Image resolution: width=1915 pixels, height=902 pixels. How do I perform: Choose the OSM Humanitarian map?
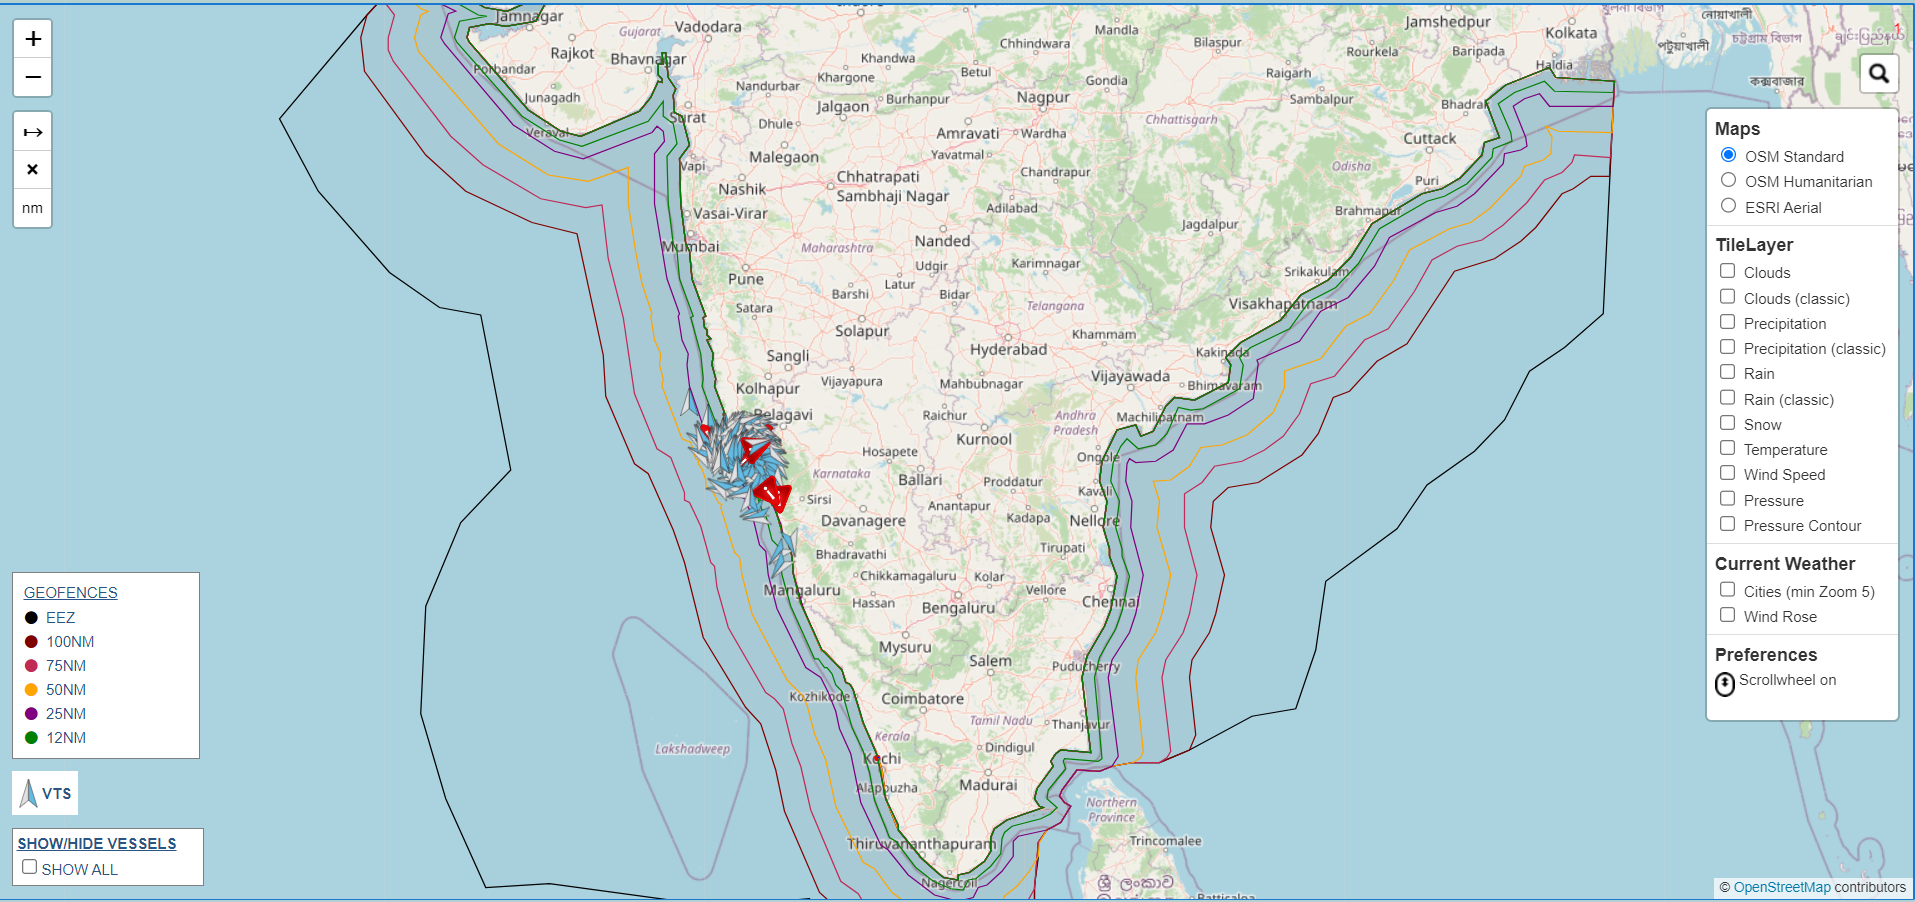pos(1728,180)
